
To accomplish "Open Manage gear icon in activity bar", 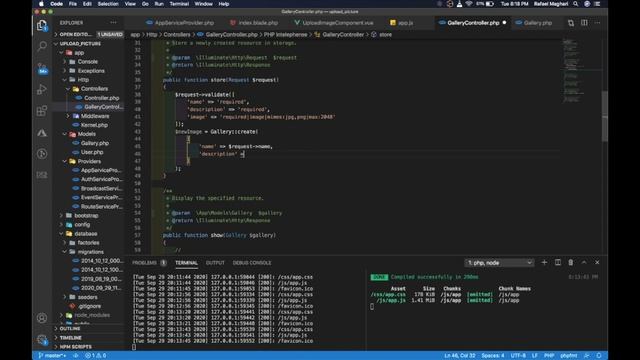I will tap(42, 339).
